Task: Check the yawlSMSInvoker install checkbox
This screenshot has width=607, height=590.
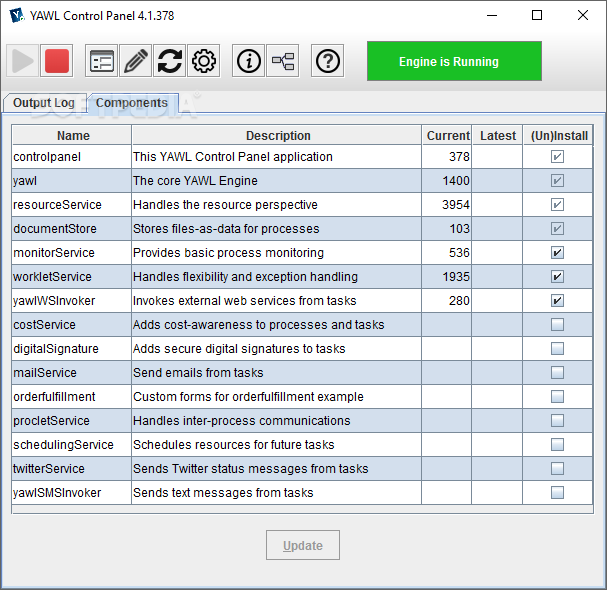Action: [x=557, y=493]
